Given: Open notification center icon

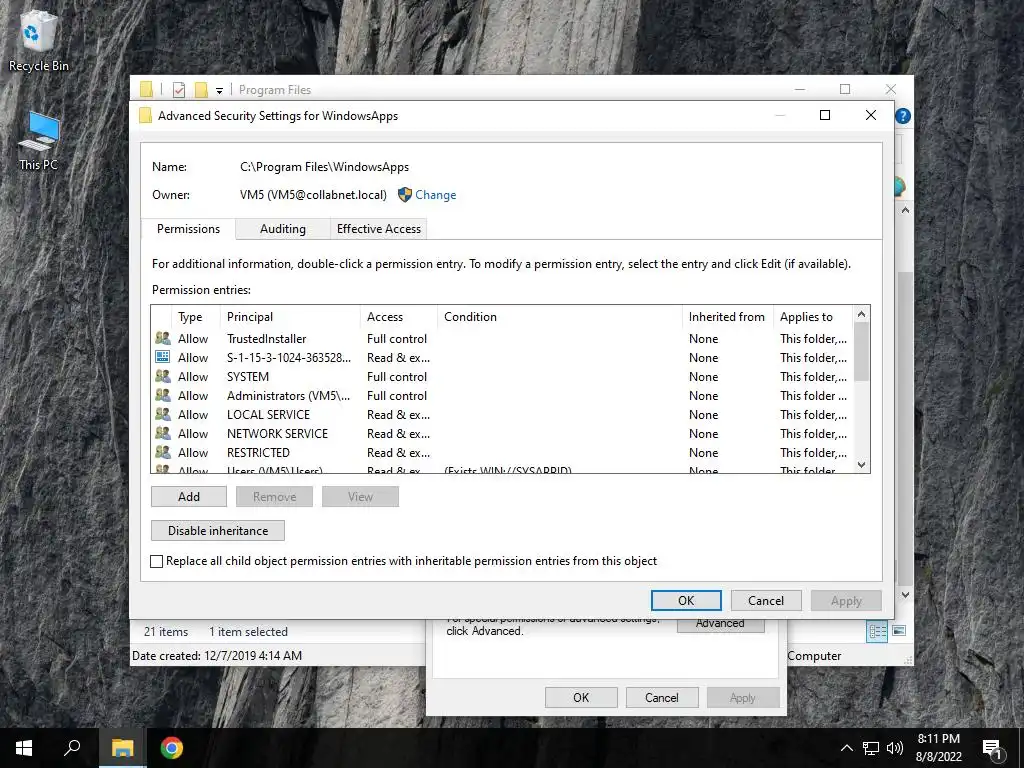Looking at the screenshot, I should (992, 748).
